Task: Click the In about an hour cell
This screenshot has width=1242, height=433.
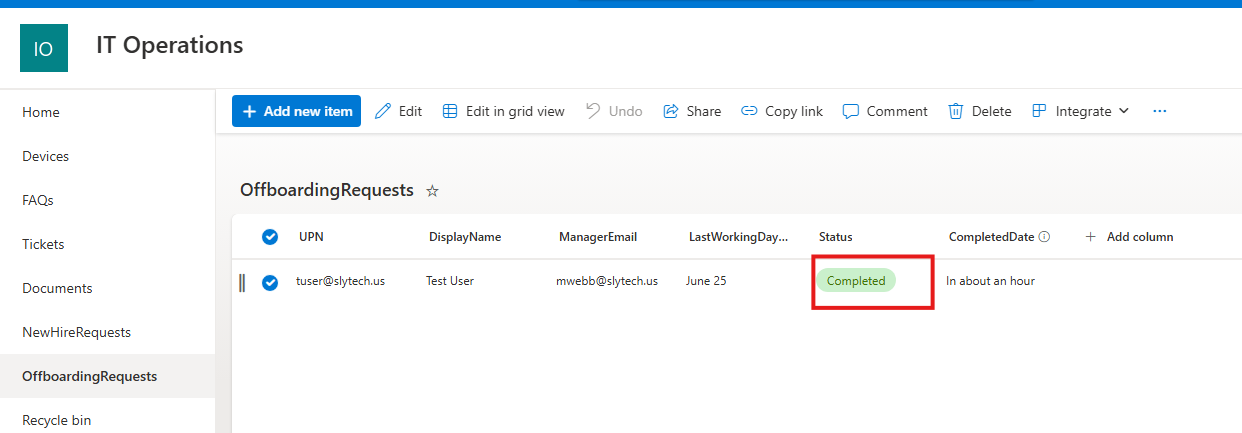Action: pos(990,281)
